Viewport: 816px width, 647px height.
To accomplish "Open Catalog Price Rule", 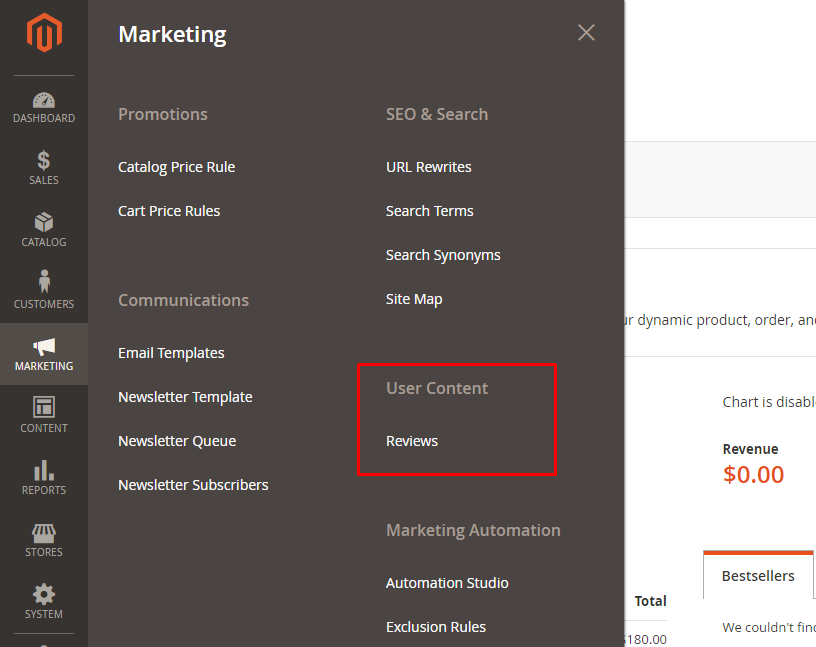I will coord(176,167).
